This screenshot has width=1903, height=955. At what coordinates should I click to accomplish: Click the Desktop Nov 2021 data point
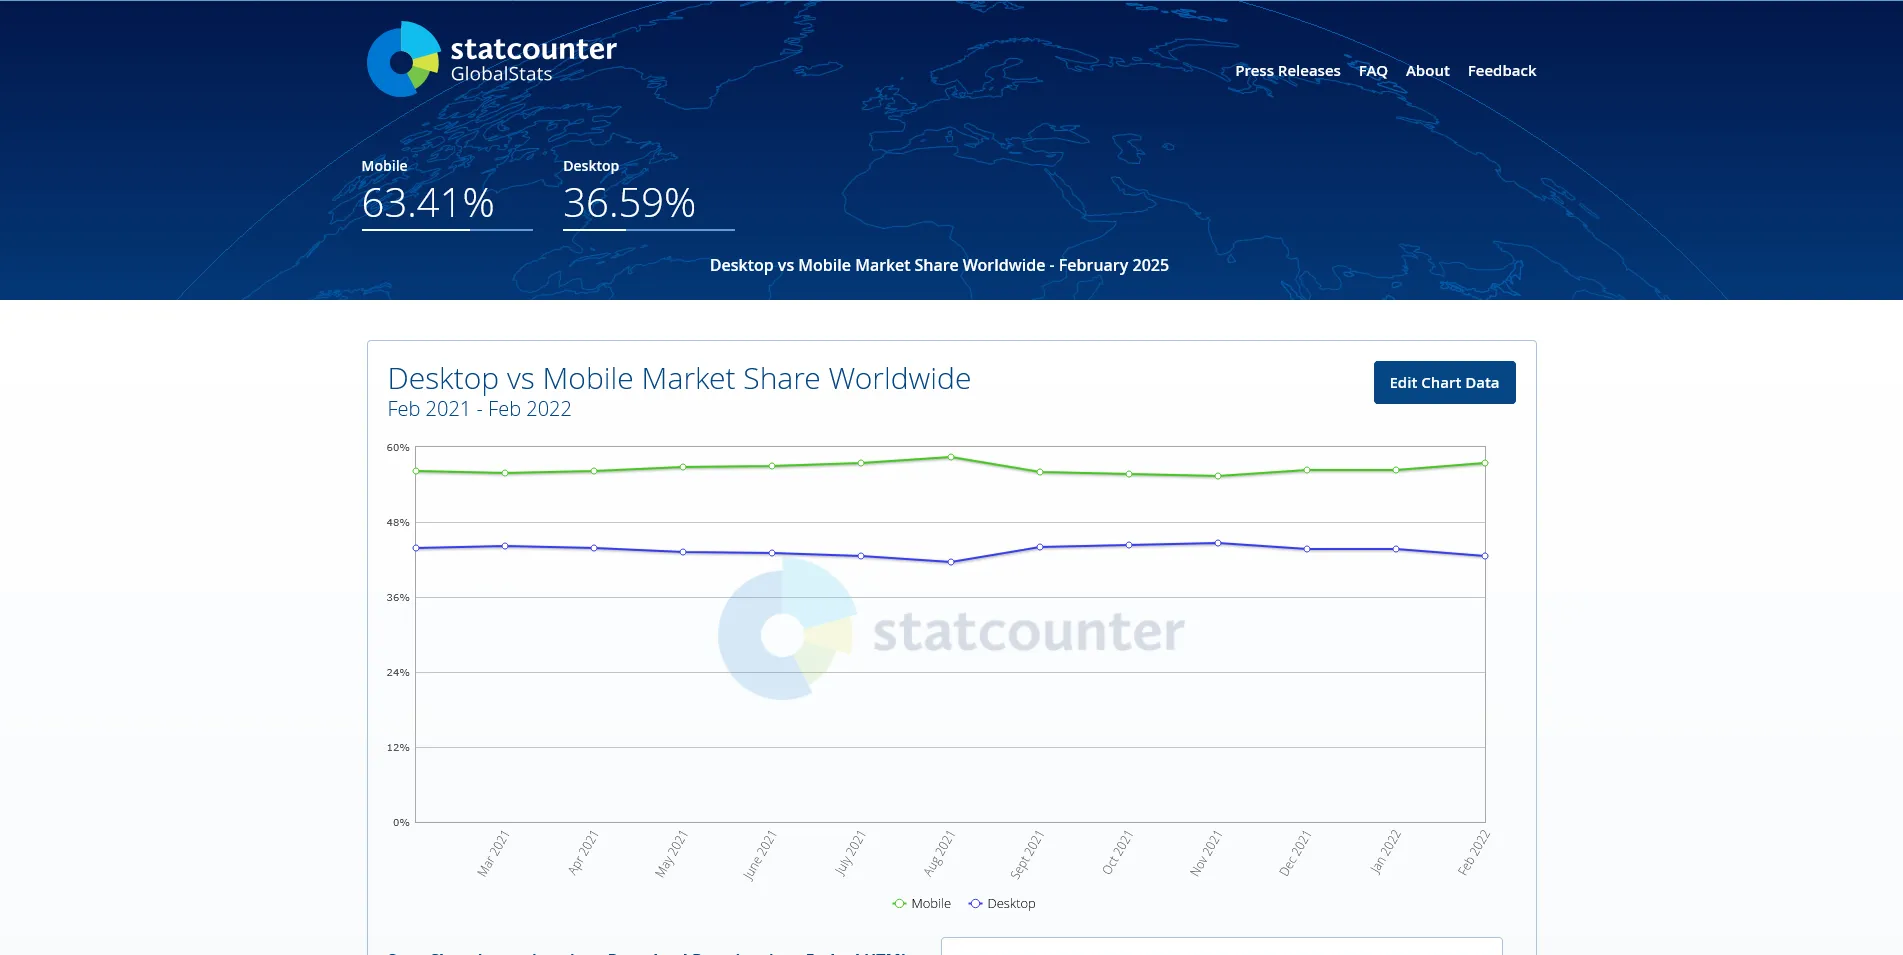pyautogui.click(x=1218, y=543)
